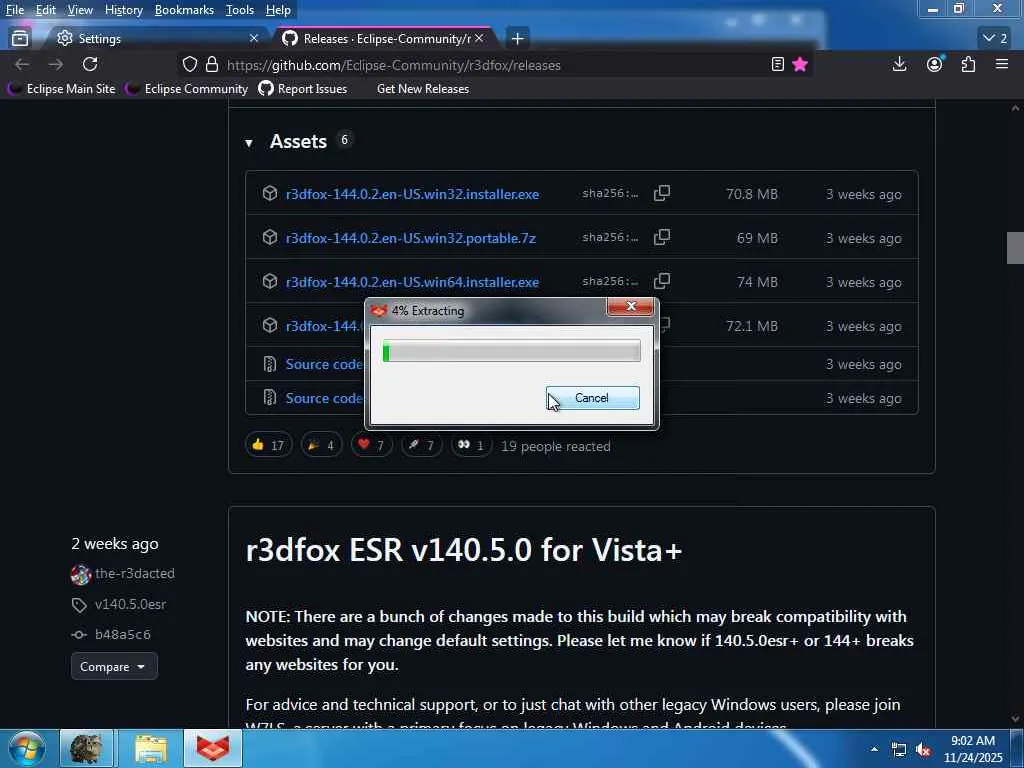The image size is (1024, 768).
Task: Click the github.com URL address bar
Action: click(x=393, y=65)
